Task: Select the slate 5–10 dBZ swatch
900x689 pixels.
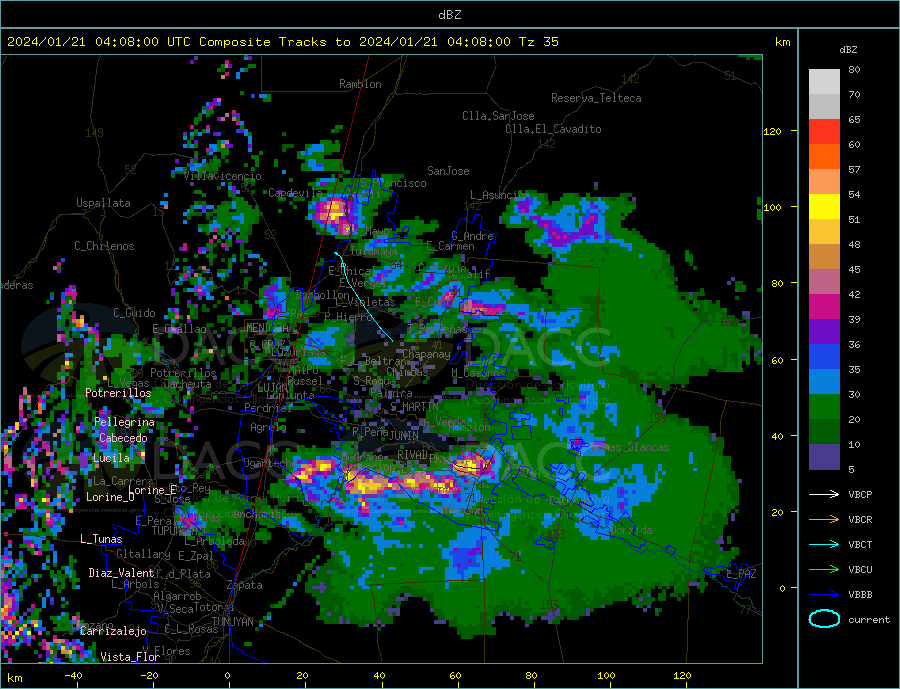Action: click(x=824, y=457)
